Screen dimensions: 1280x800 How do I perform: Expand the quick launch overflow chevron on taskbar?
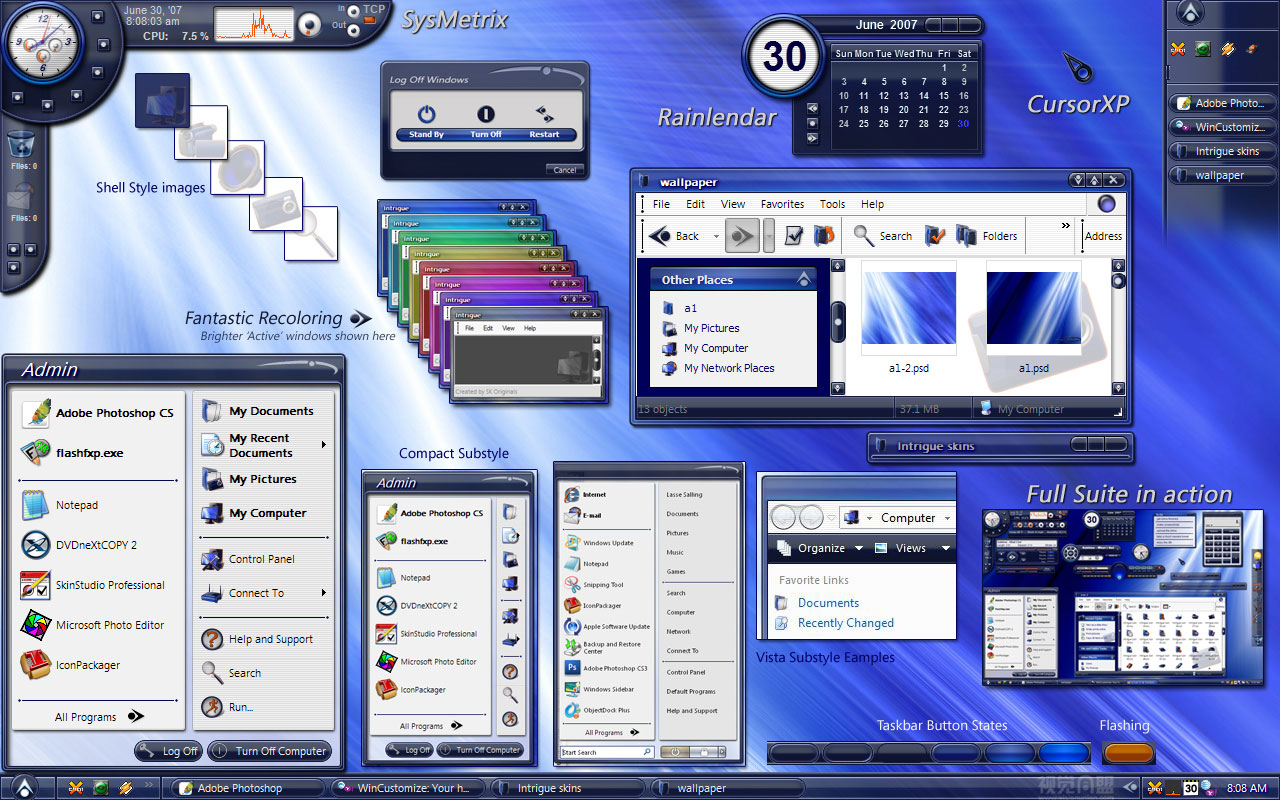tap(149, 784)
